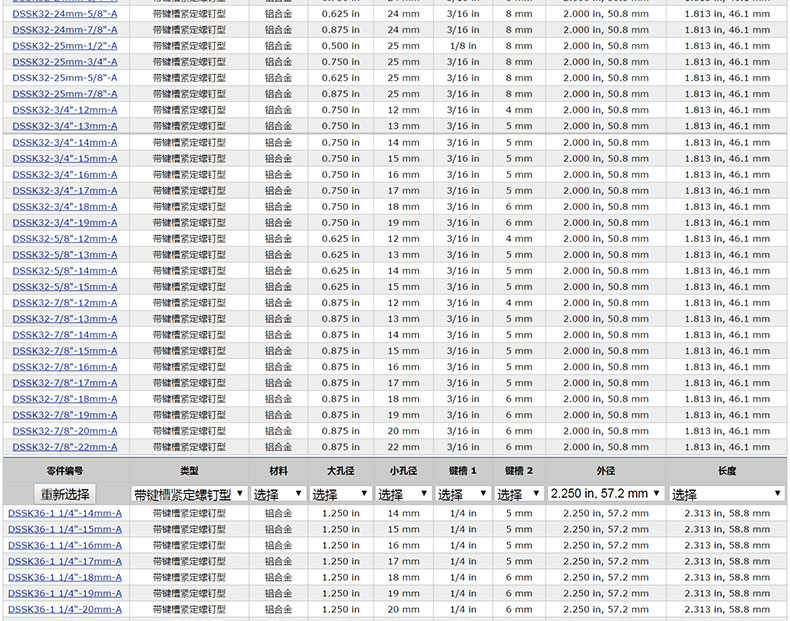Open part link DSSK32-24mm-7/8"-A
Screen dimensions: 790x621
tap(64, 30)
